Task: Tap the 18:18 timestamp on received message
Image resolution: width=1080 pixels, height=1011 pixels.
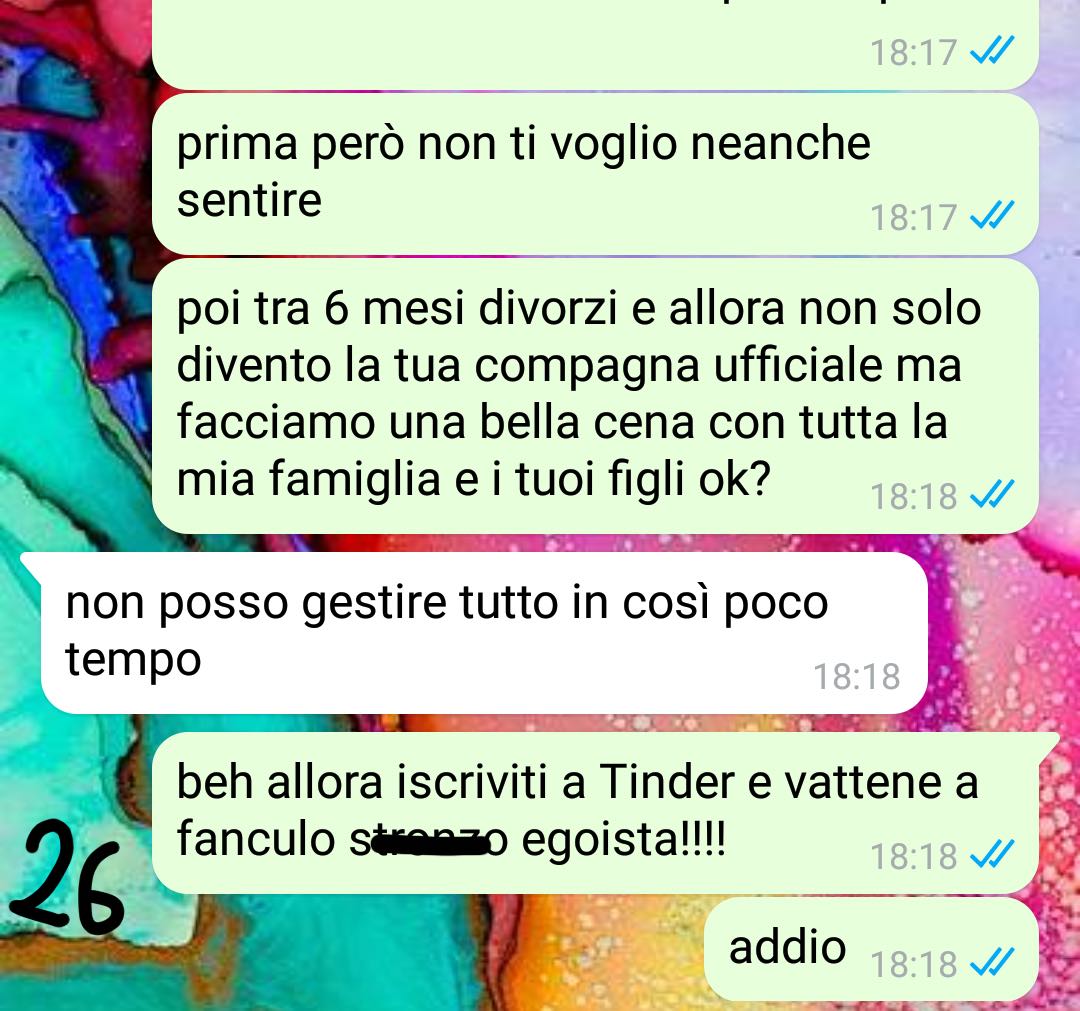Action: pyautogui.click(x=857, y=676)
